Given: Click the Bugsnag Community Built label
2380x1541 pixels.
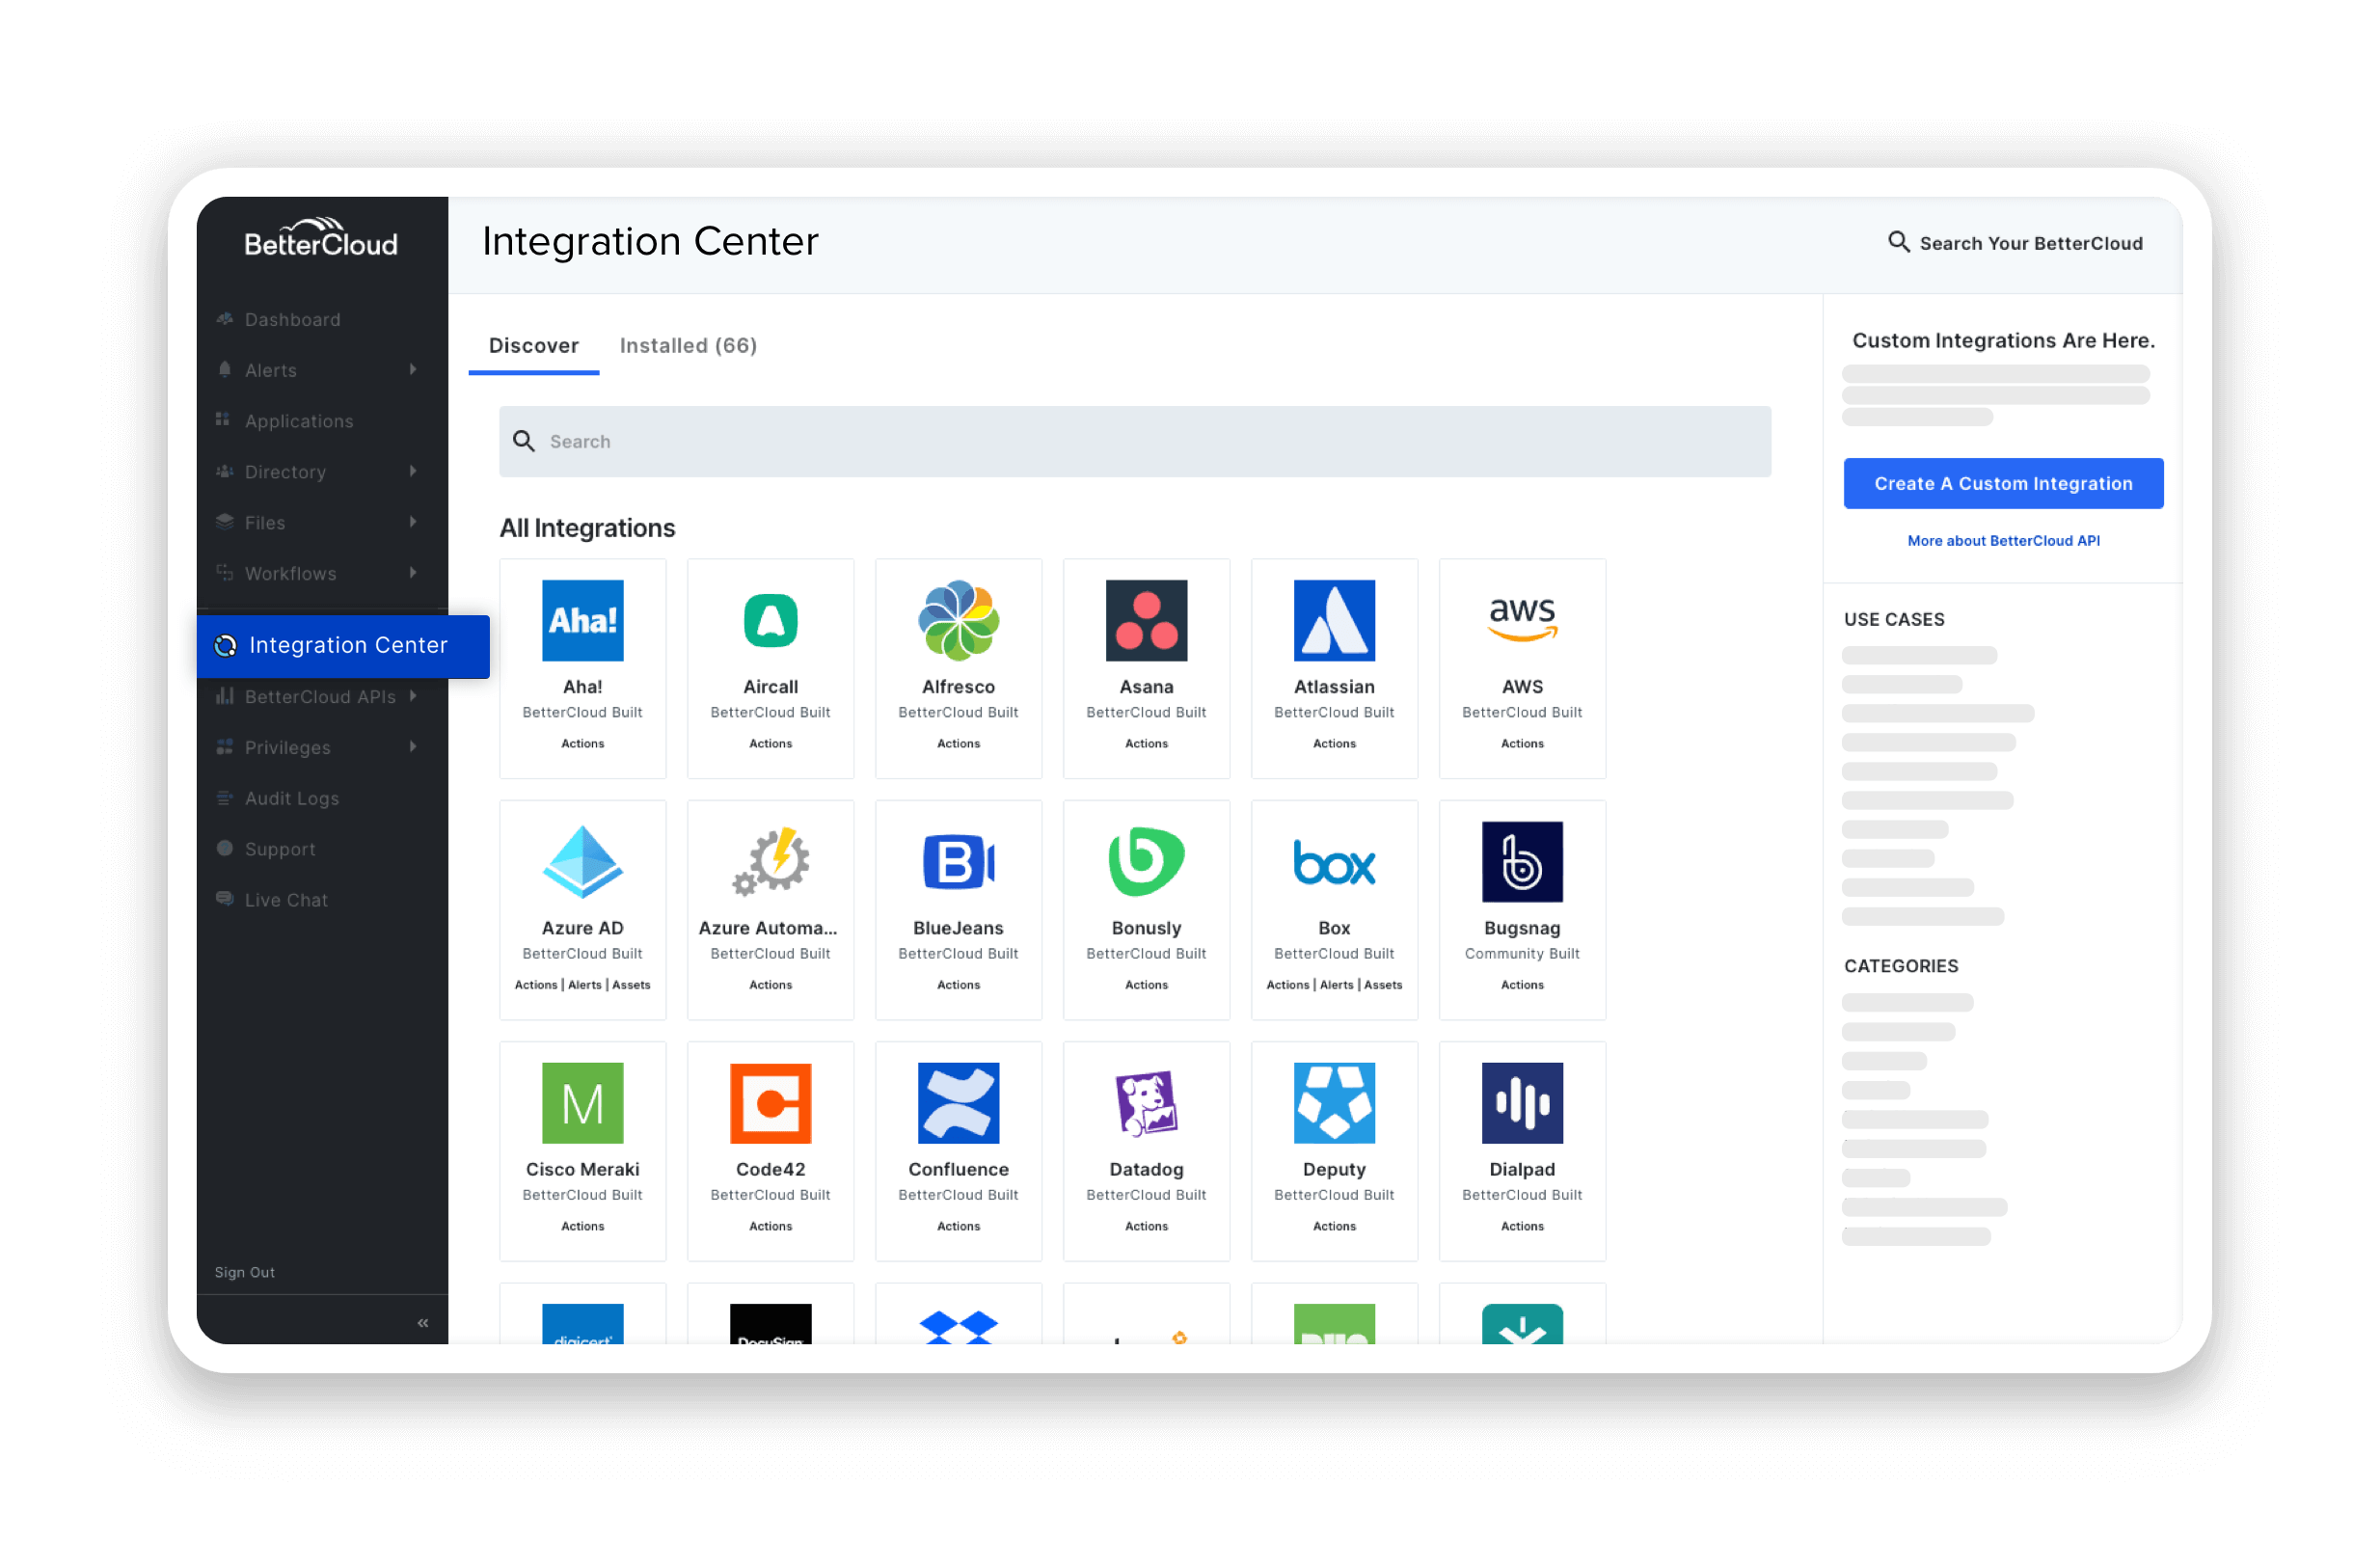Looking at the screenshot, I should [x=1522, y=953].
